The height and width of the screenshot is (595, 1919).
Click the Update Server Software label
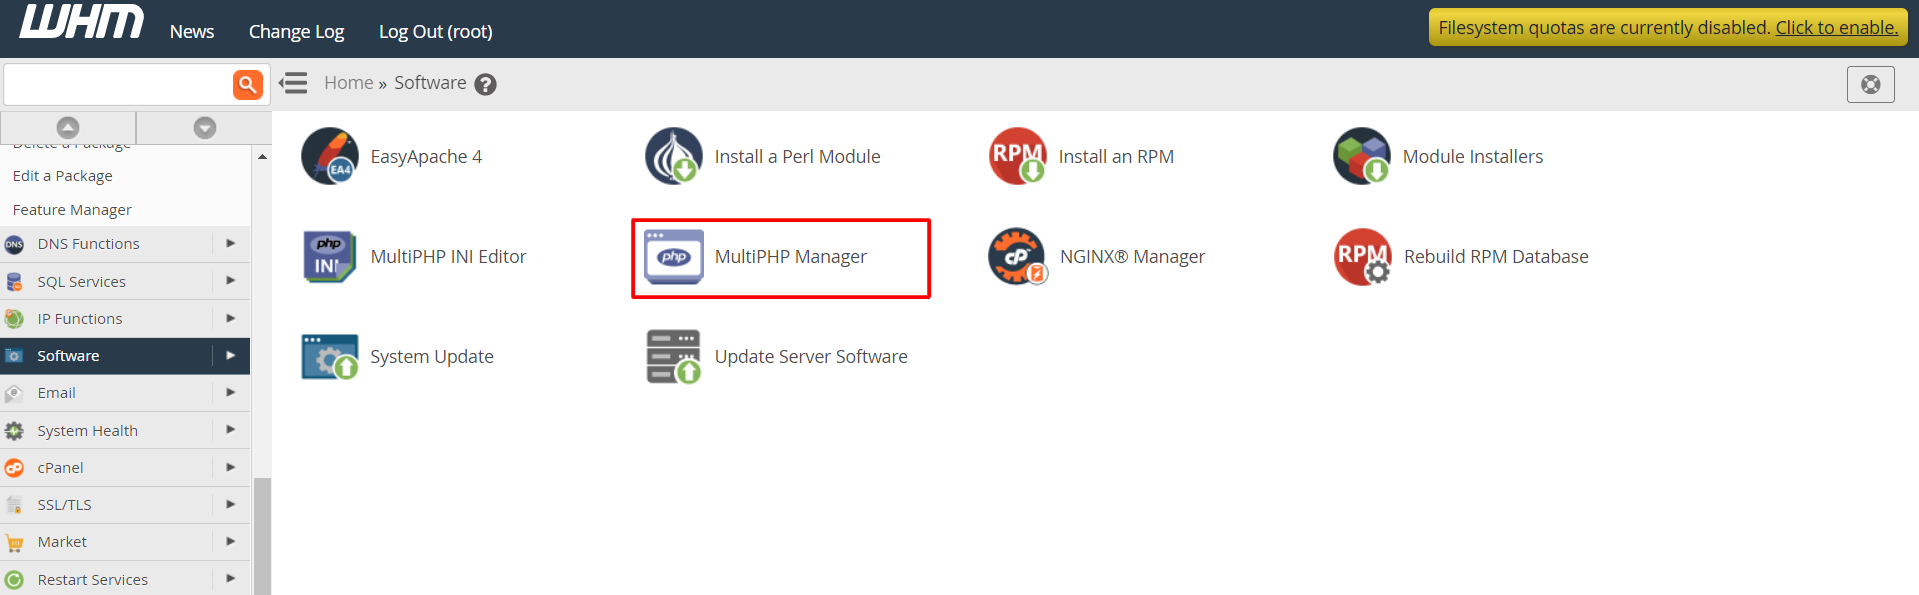[x=811, y=357]
